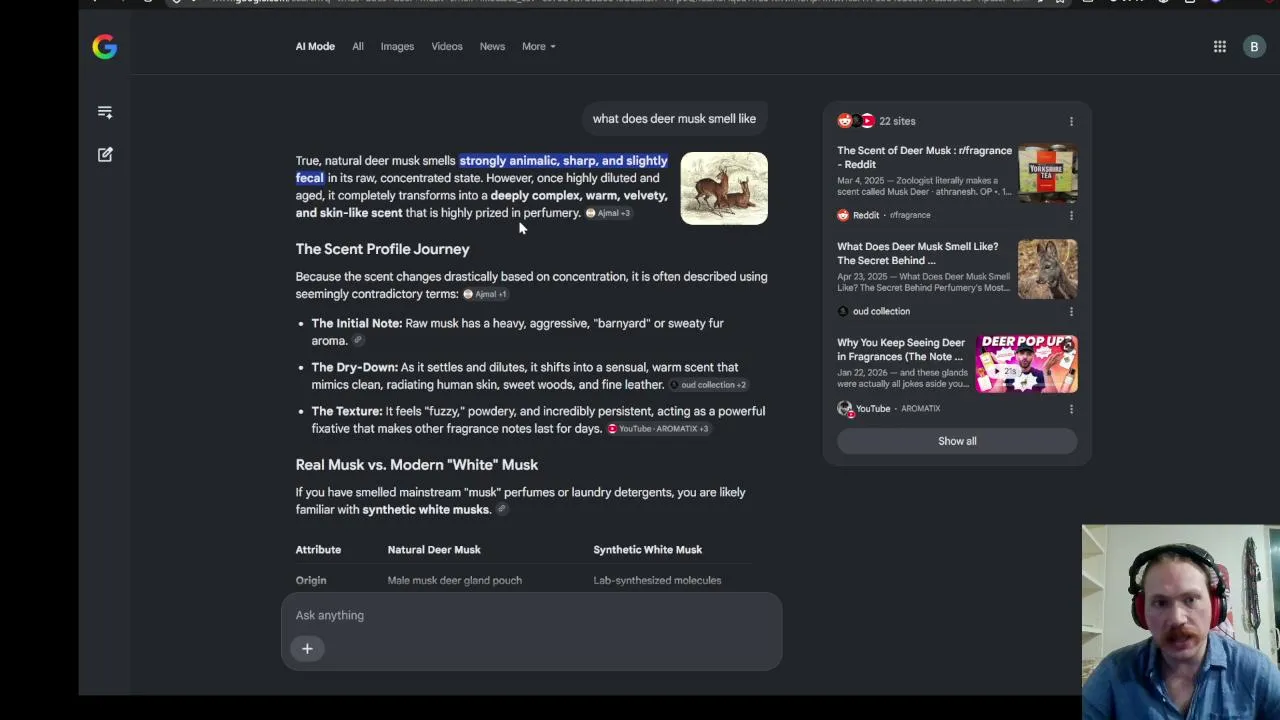
Task: Click the 'YouTube · AROMATIX +3' source chip
Action: pyautogui.click(x=658, y=429)
